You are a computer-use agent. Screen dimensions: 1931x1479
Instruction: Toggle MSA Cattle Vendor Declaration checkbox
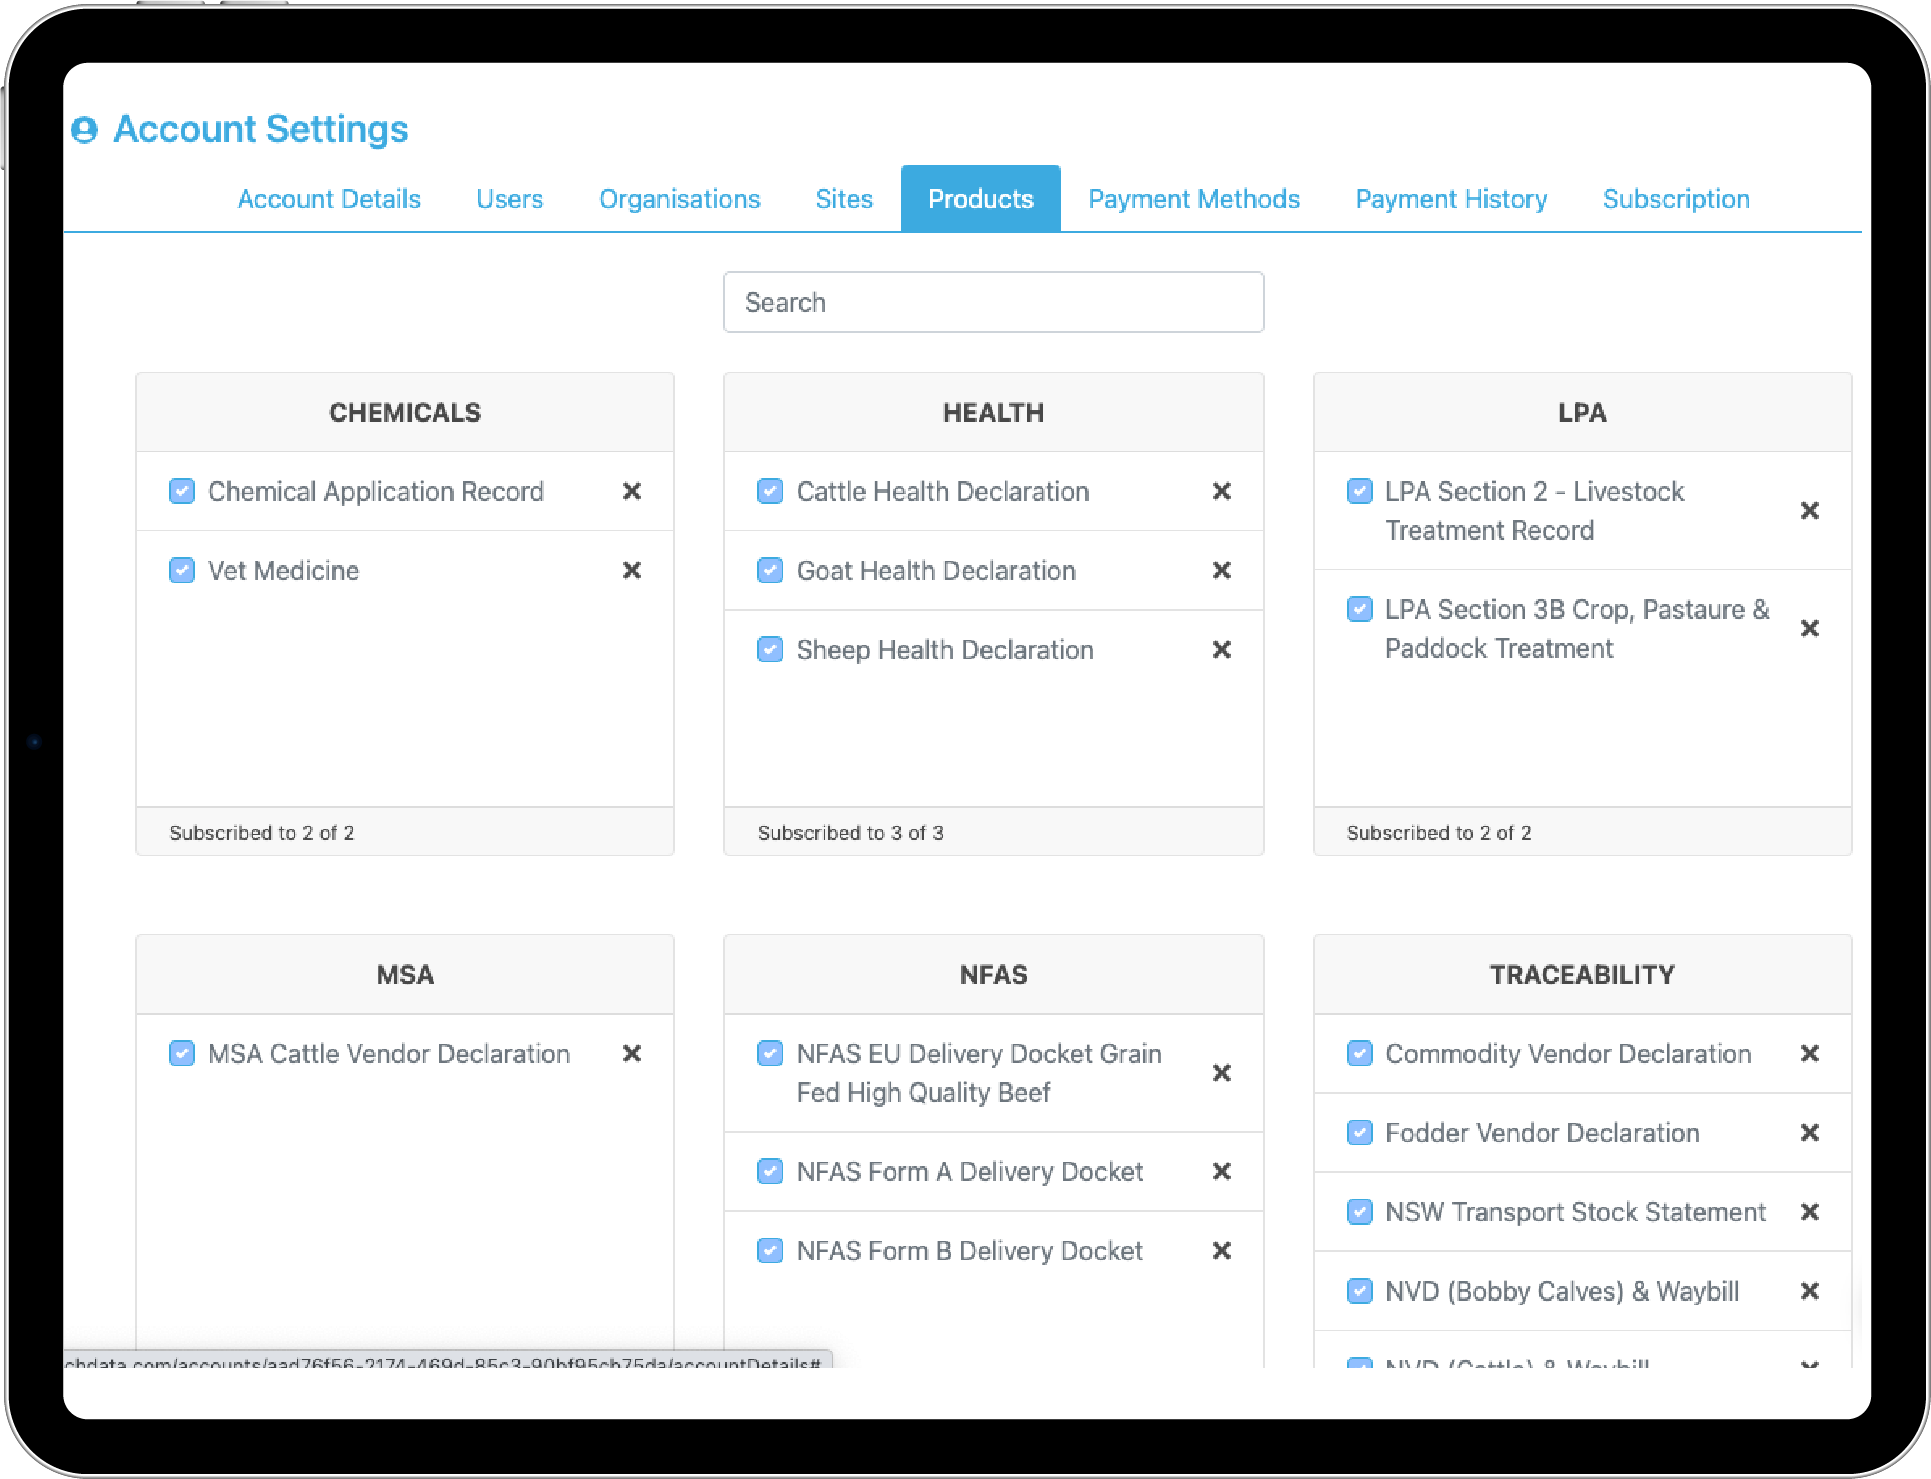[x=182, y=1053]
